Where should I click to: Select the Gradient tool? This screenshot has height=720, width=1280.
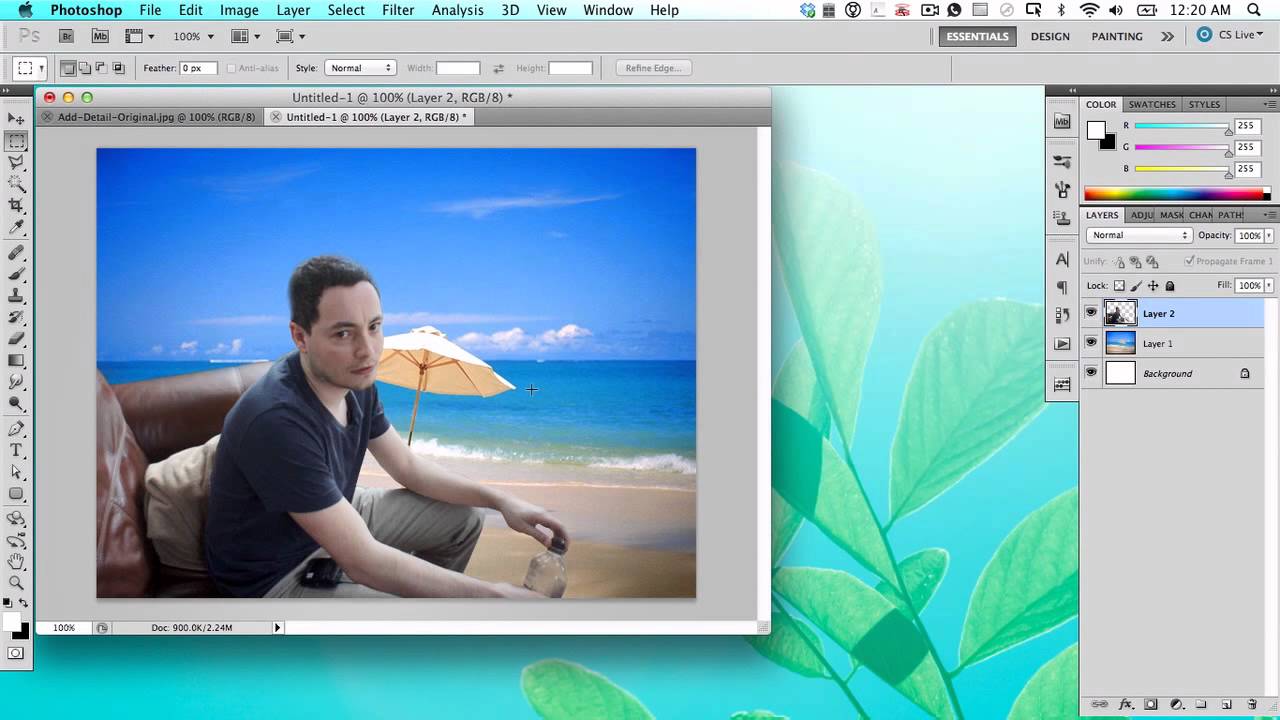(16, 361)
